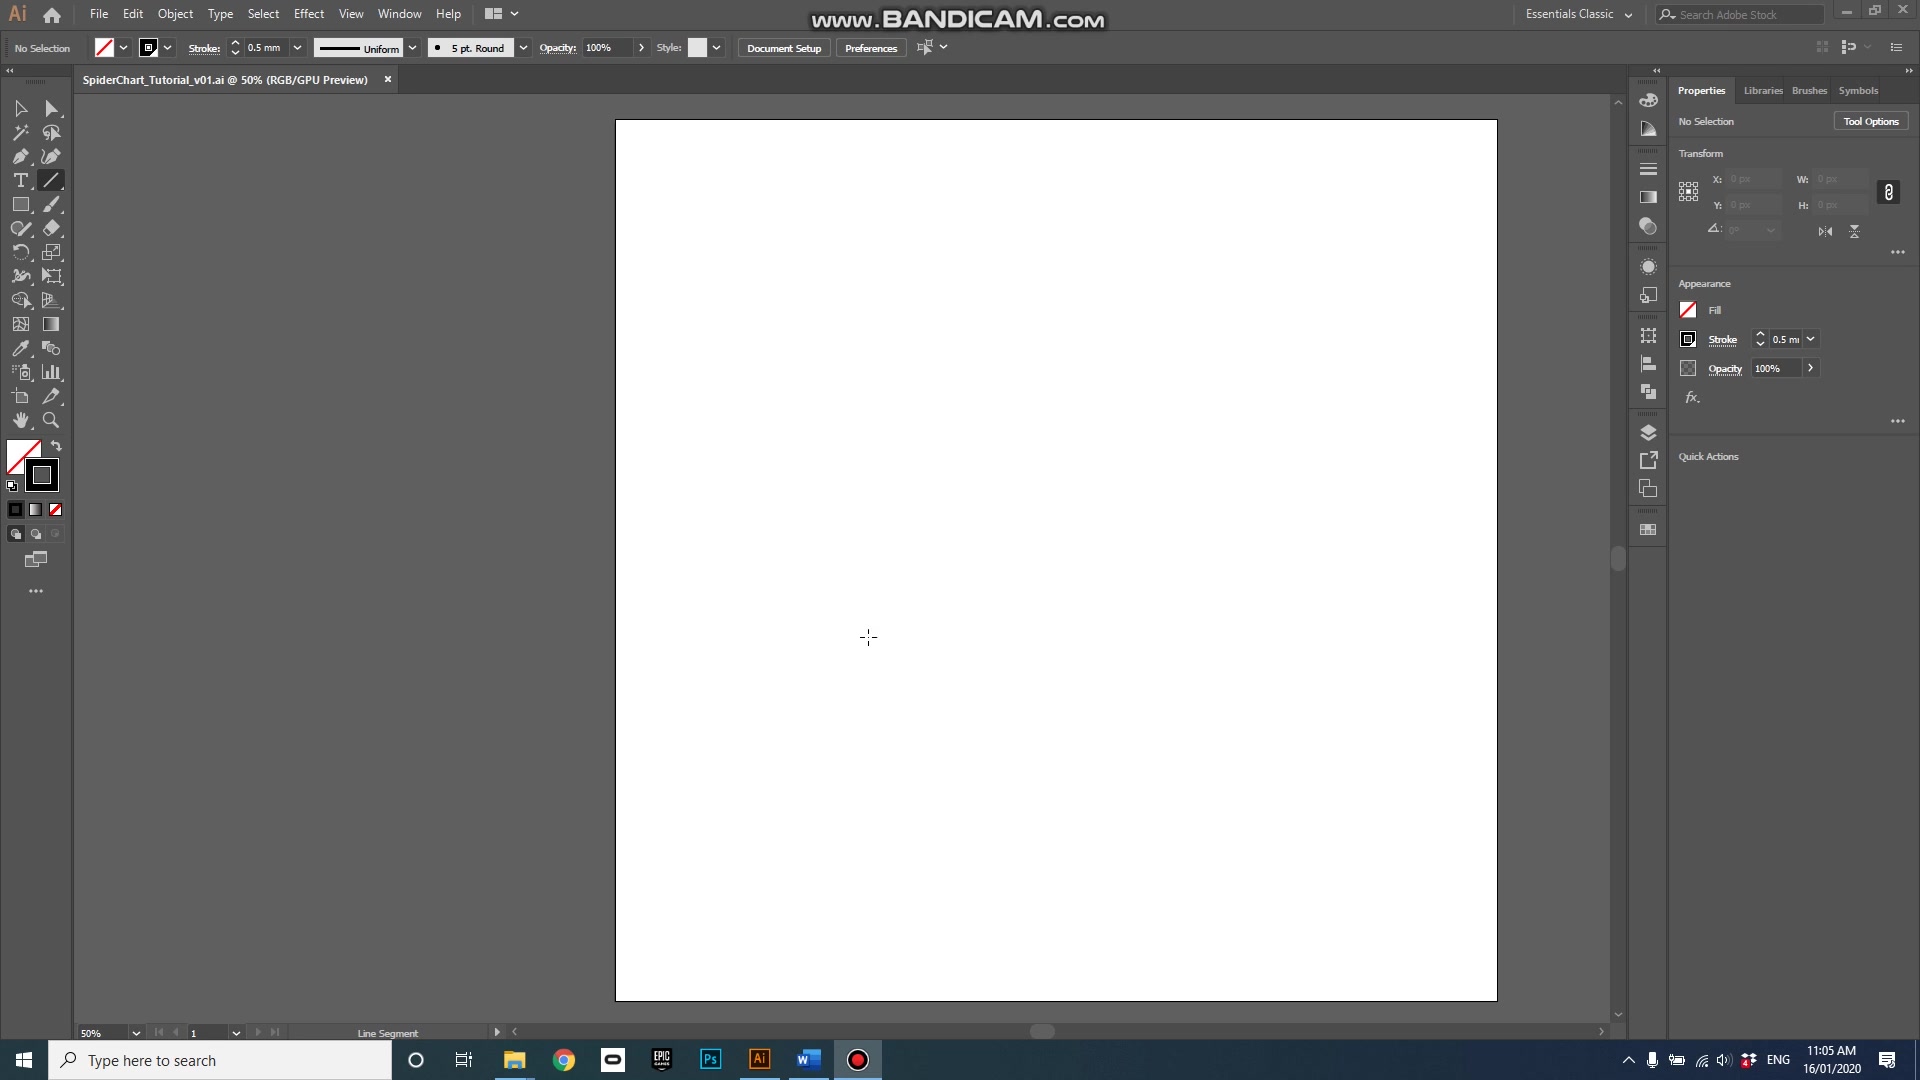Screen dimensions: 1920x1080
Task: Expand the Uniform variable width profile dropdown
Action: (x=412, y=48)
